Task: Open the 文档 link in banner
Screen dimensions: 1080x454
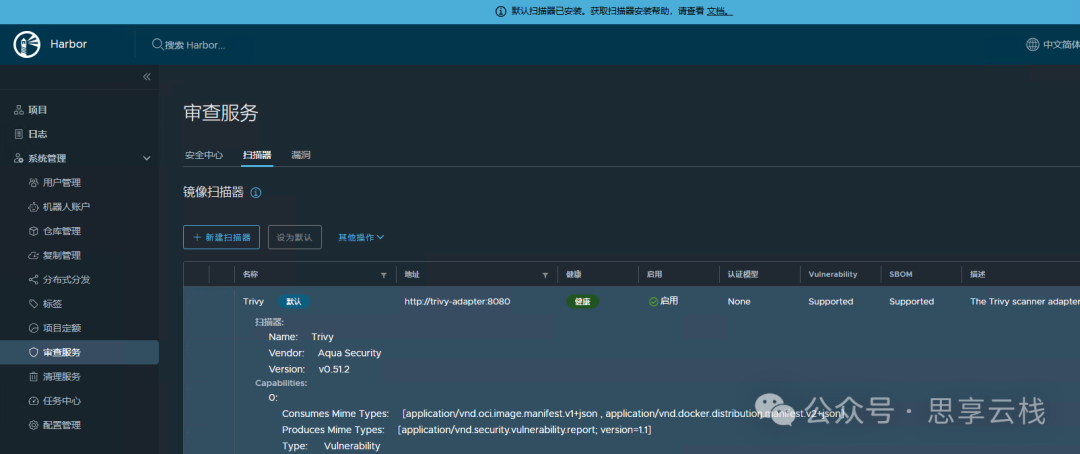Action: coord(719,12)
